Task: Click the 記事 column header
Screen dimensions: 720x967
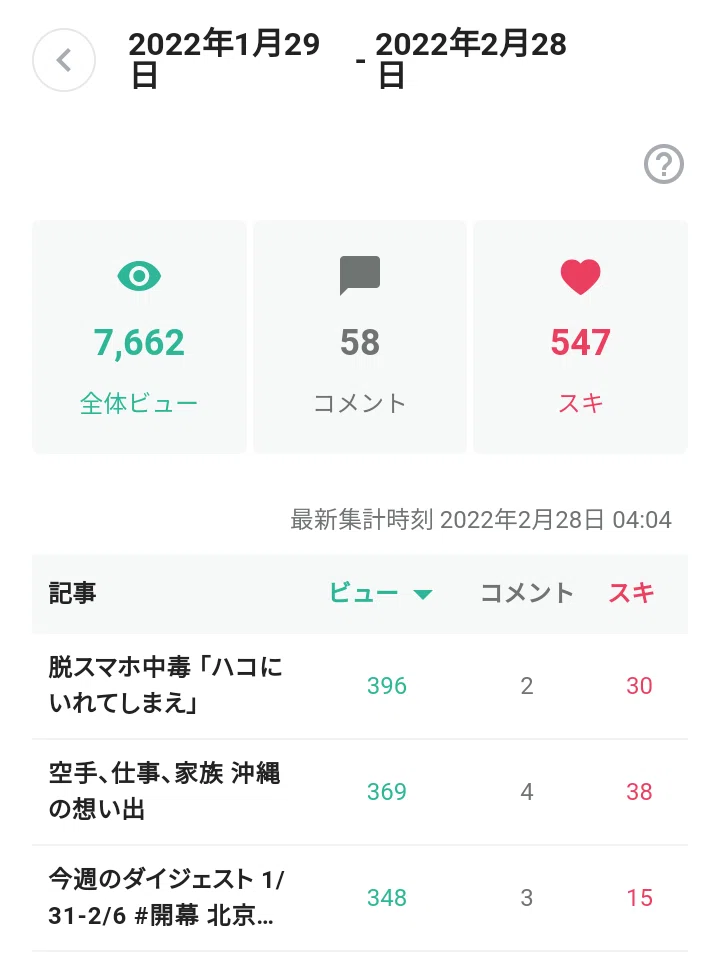Action: 72,593
